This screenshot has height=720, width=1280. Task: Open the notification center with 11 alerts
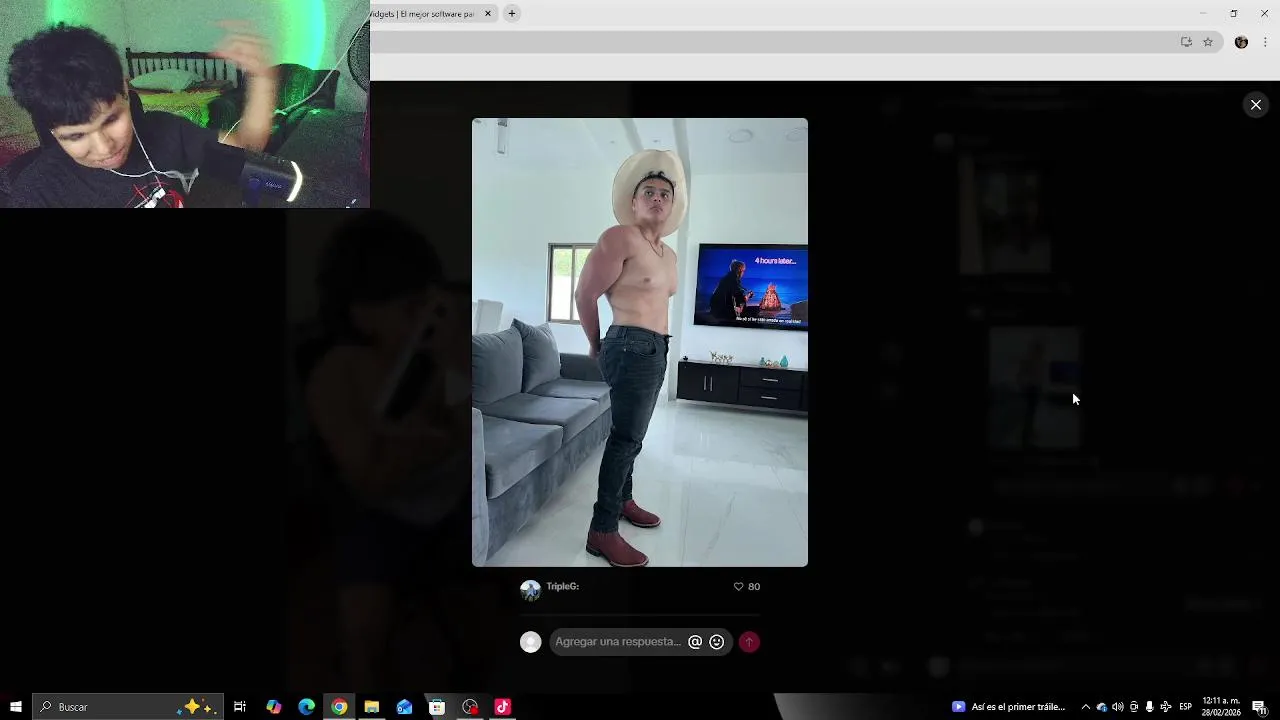pyautogui.click(x=1260, y=707)
